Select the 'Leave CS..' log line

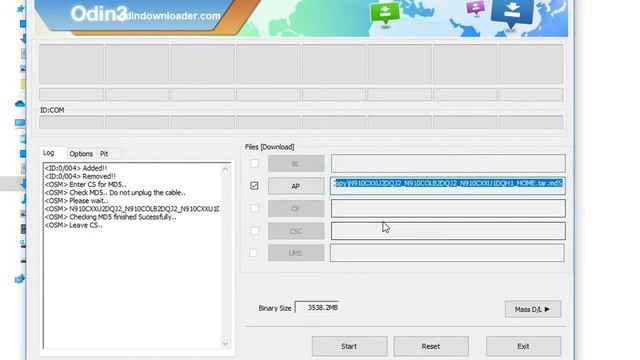[73, 225]
